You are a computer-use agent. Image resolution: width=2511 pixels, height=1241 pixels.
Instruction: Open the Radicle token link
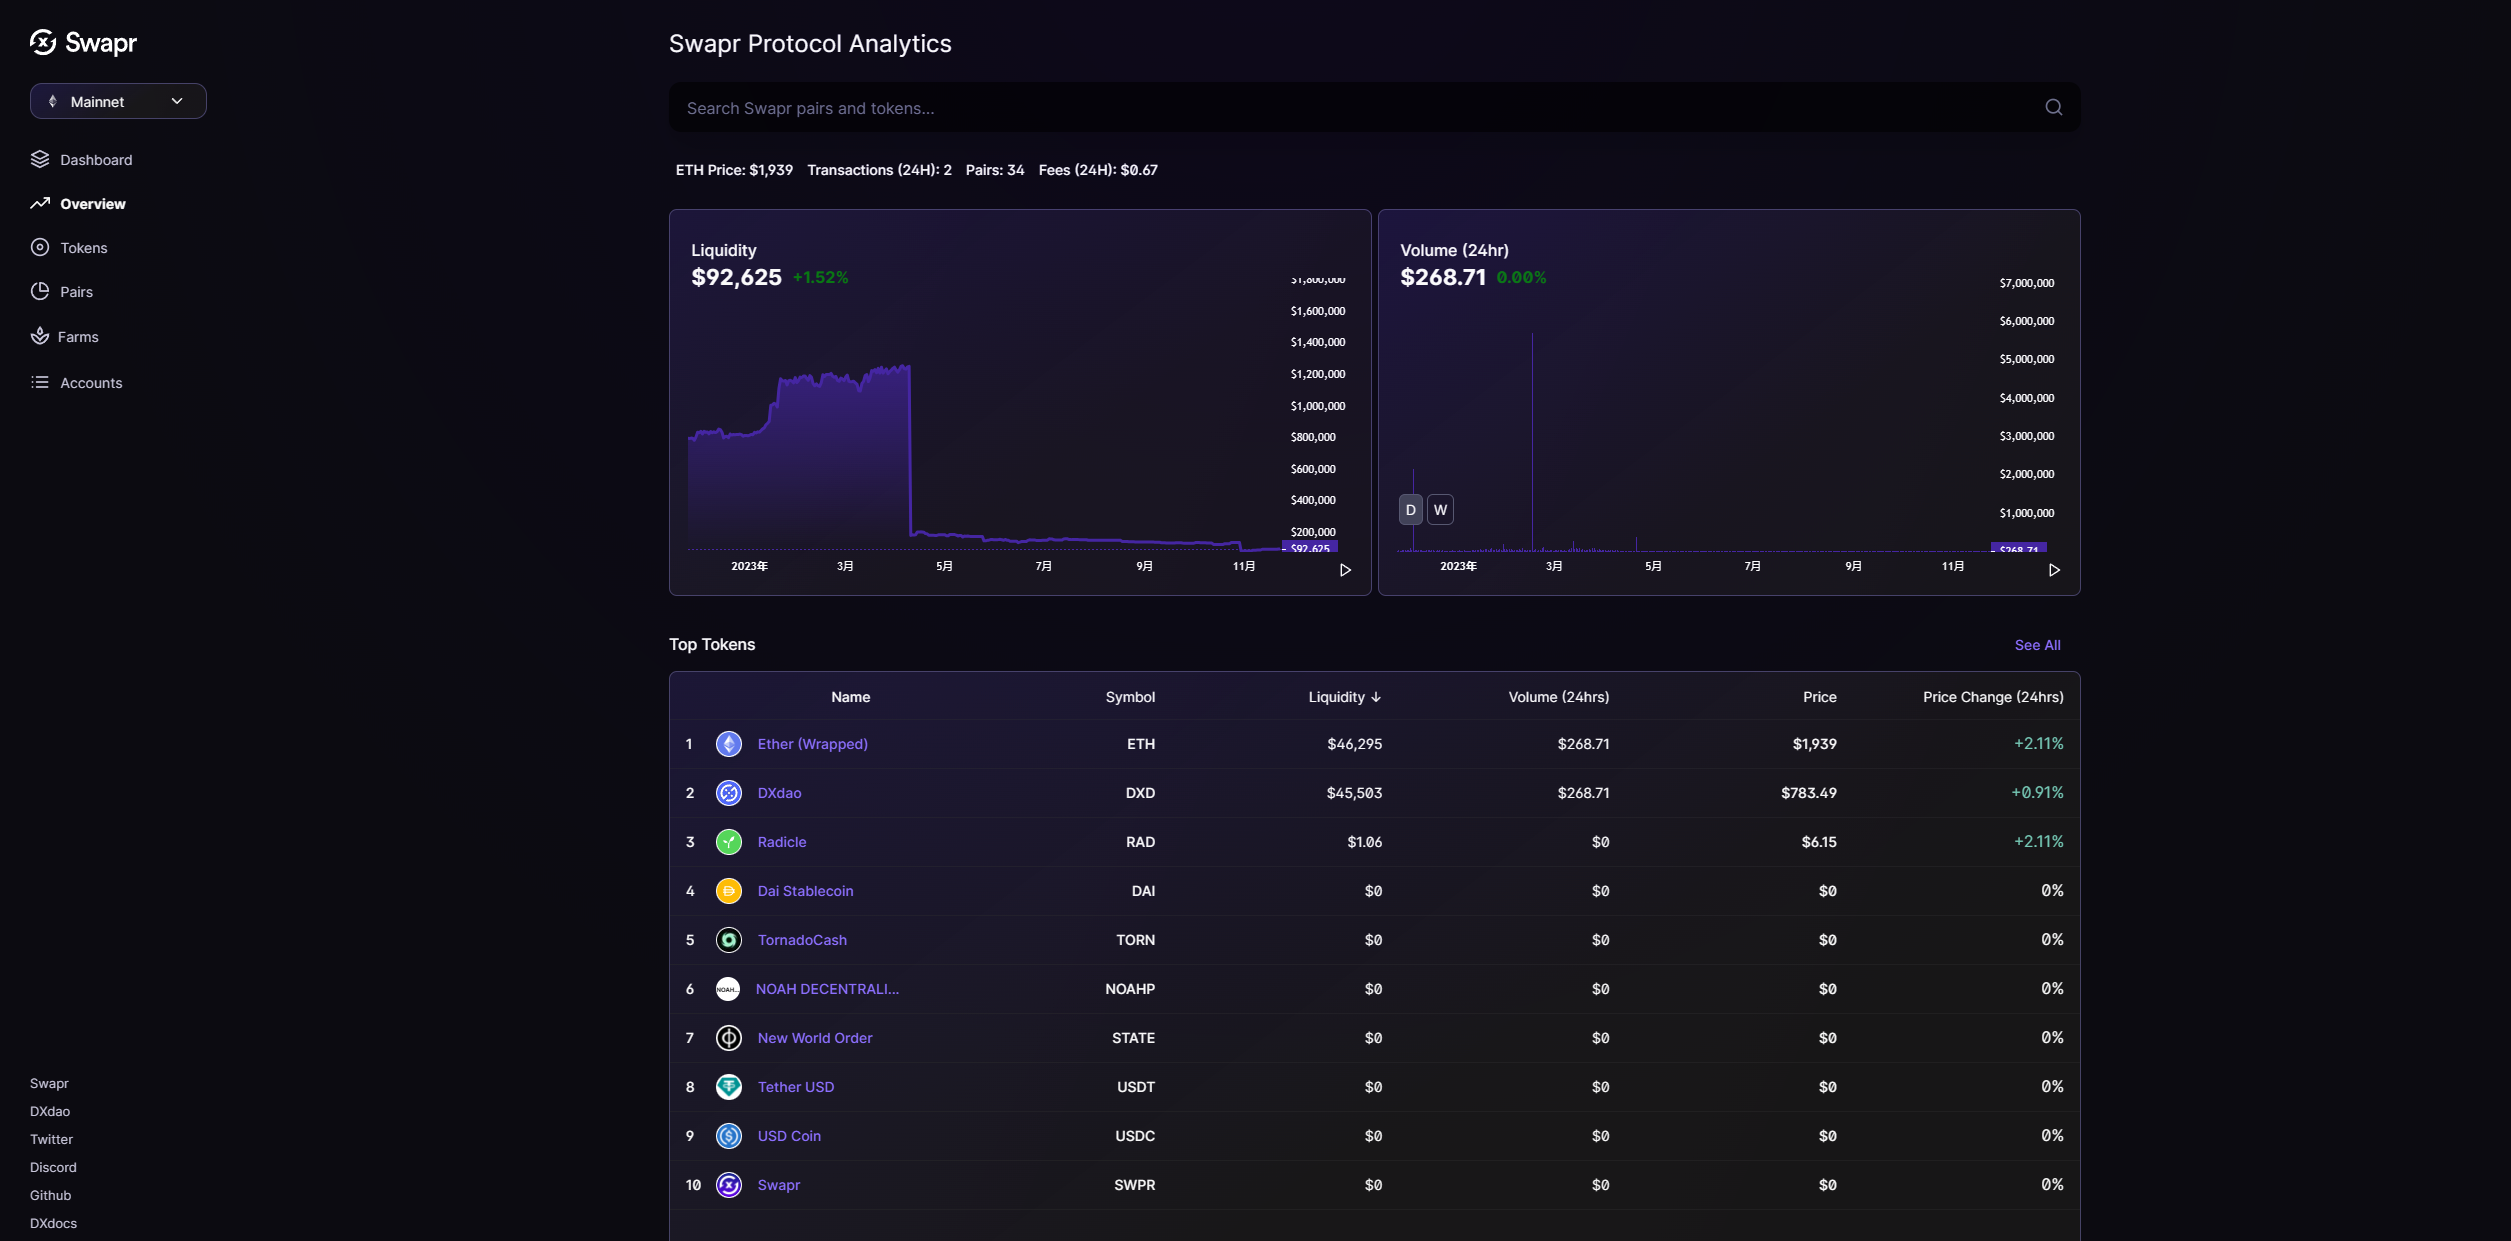click(781, 842)
